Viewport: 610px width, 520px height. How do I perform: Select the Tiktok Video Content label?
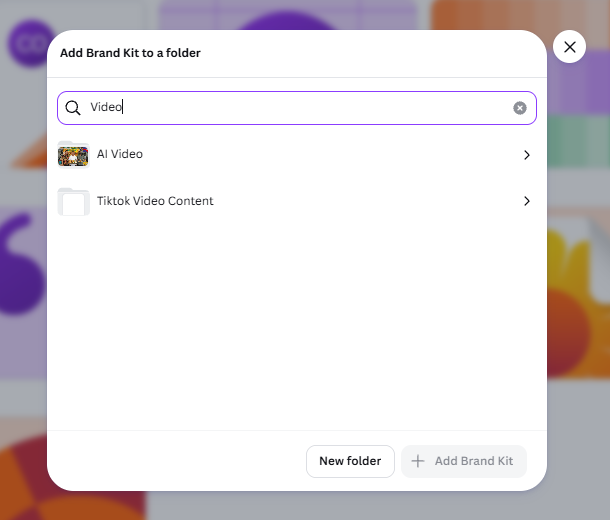[155, 201]
